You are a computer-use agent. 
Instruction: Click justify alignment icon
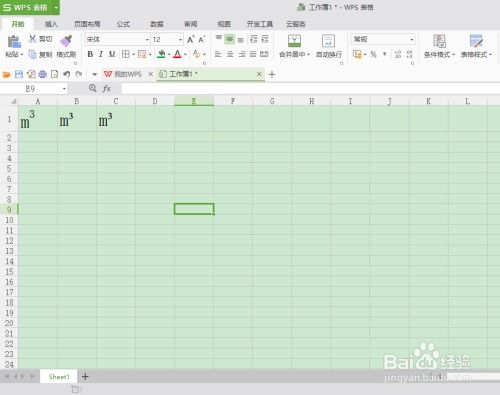pyautogui.click(x=253, y=54)
